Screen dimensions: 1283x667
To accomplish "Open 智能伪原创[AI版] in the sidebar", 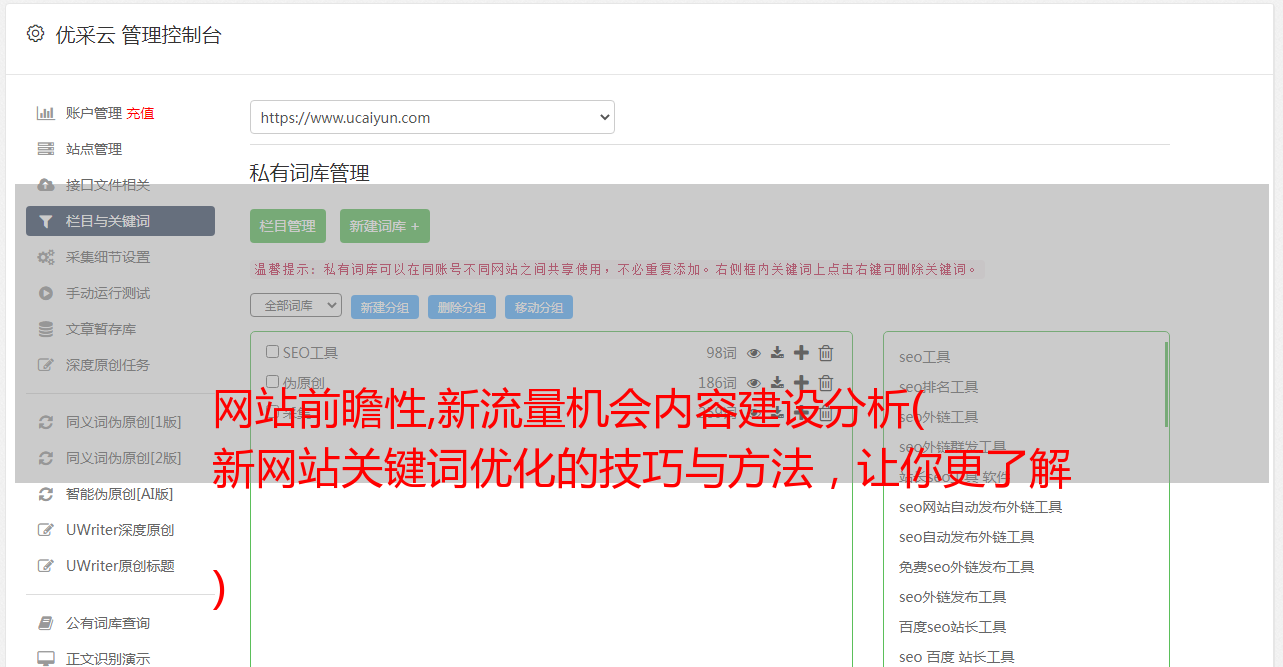I will click(120, 494).
